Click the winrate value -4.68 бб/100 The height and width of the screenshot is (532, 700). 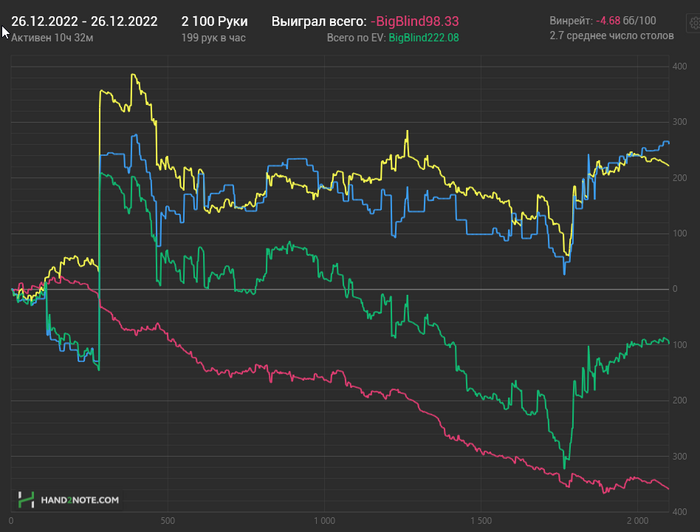(x=626, y=21)
